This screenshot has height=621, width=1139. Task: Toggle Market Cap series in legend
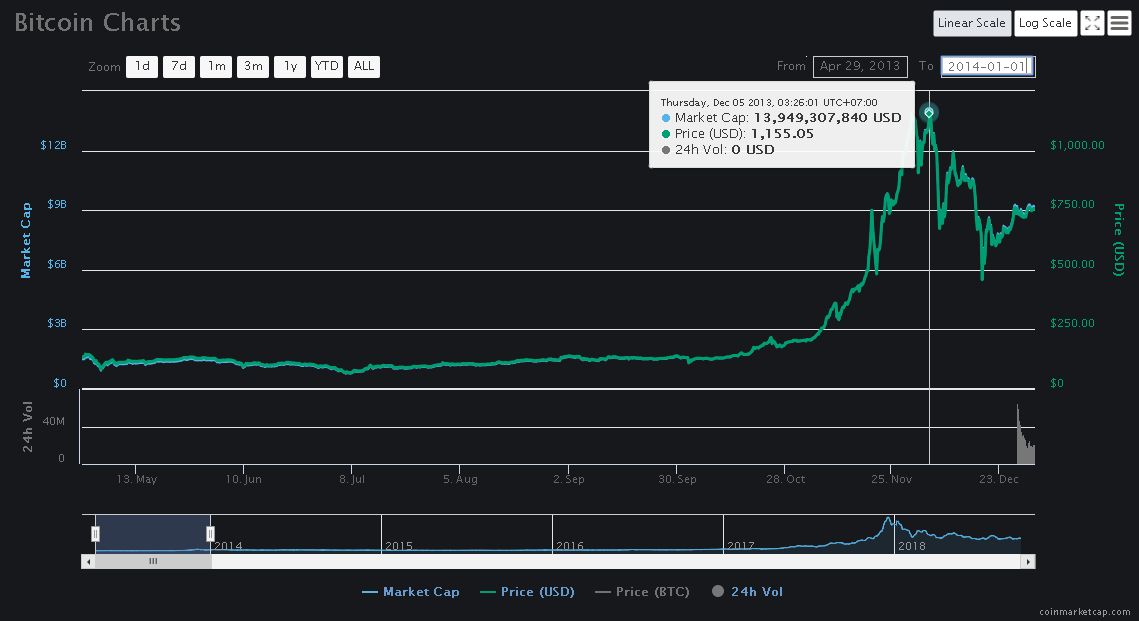point(410,592)
